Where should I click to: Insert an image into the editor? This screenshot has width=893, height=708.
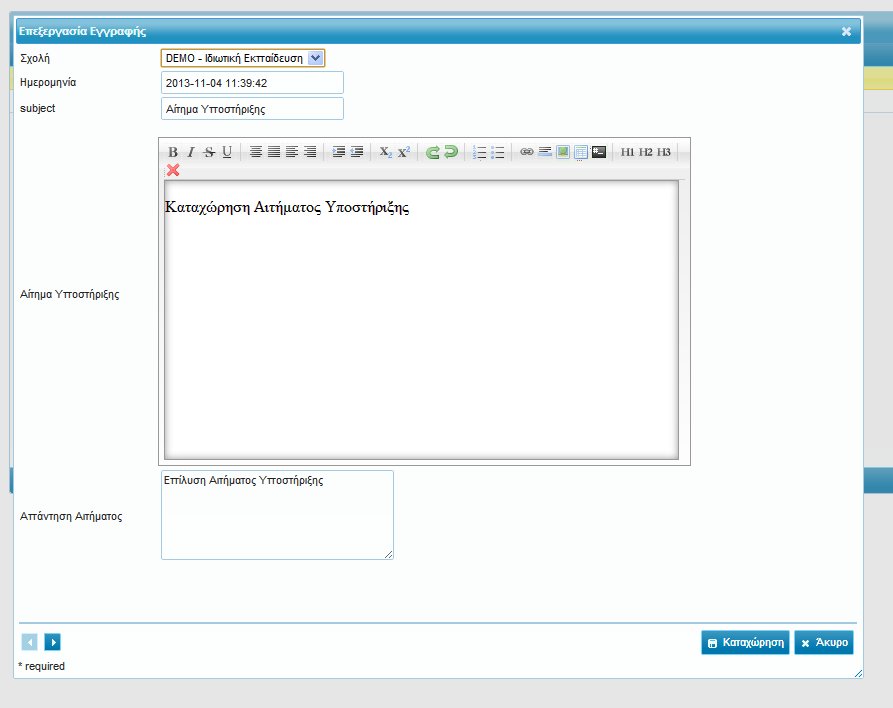coord(563,152)
